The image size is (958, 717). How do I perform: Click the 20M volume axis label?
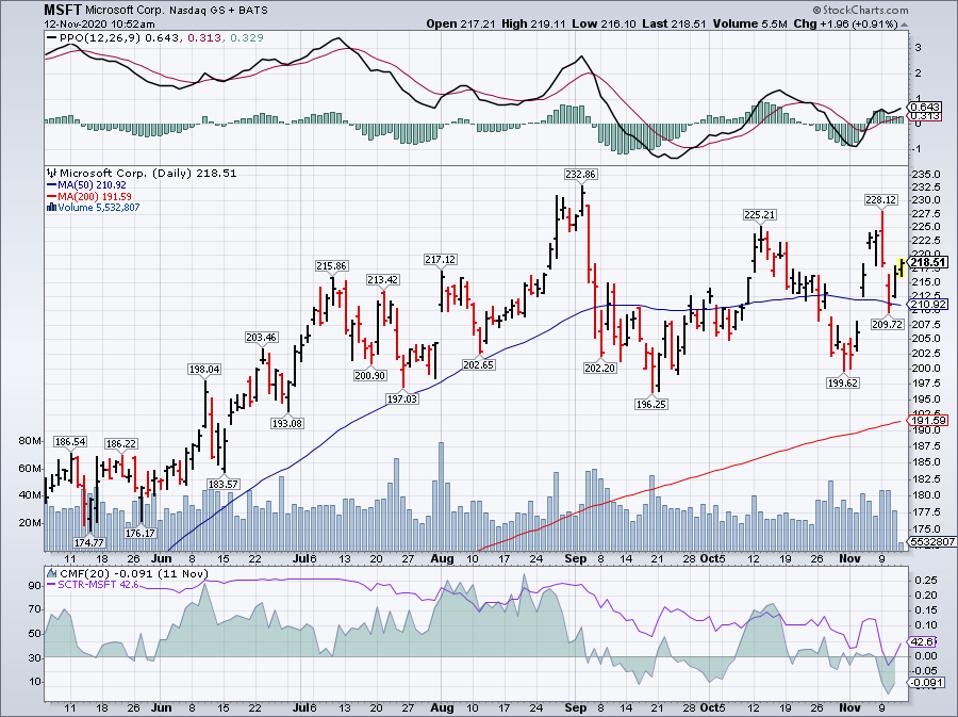[x=31, y=523]
